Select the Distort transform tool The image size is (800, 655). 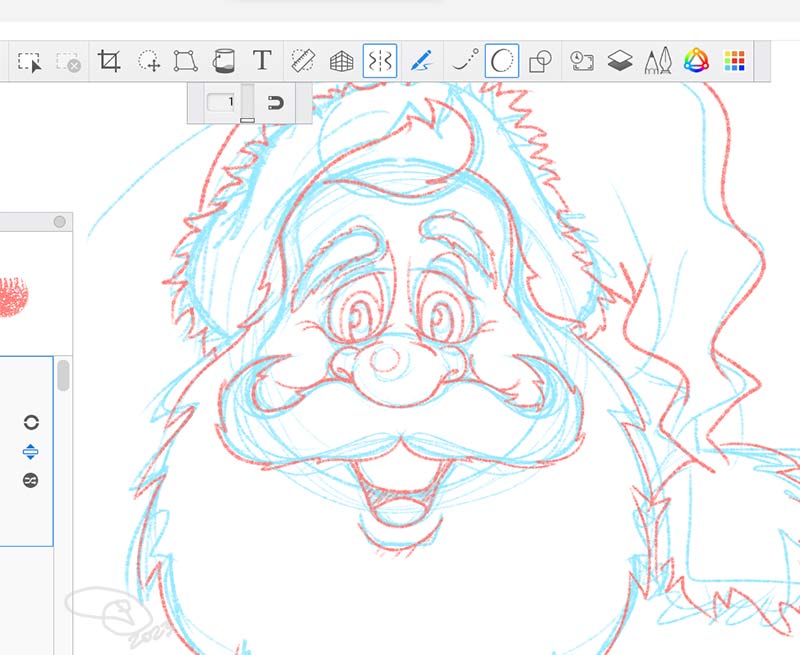(x=185, y=62)
